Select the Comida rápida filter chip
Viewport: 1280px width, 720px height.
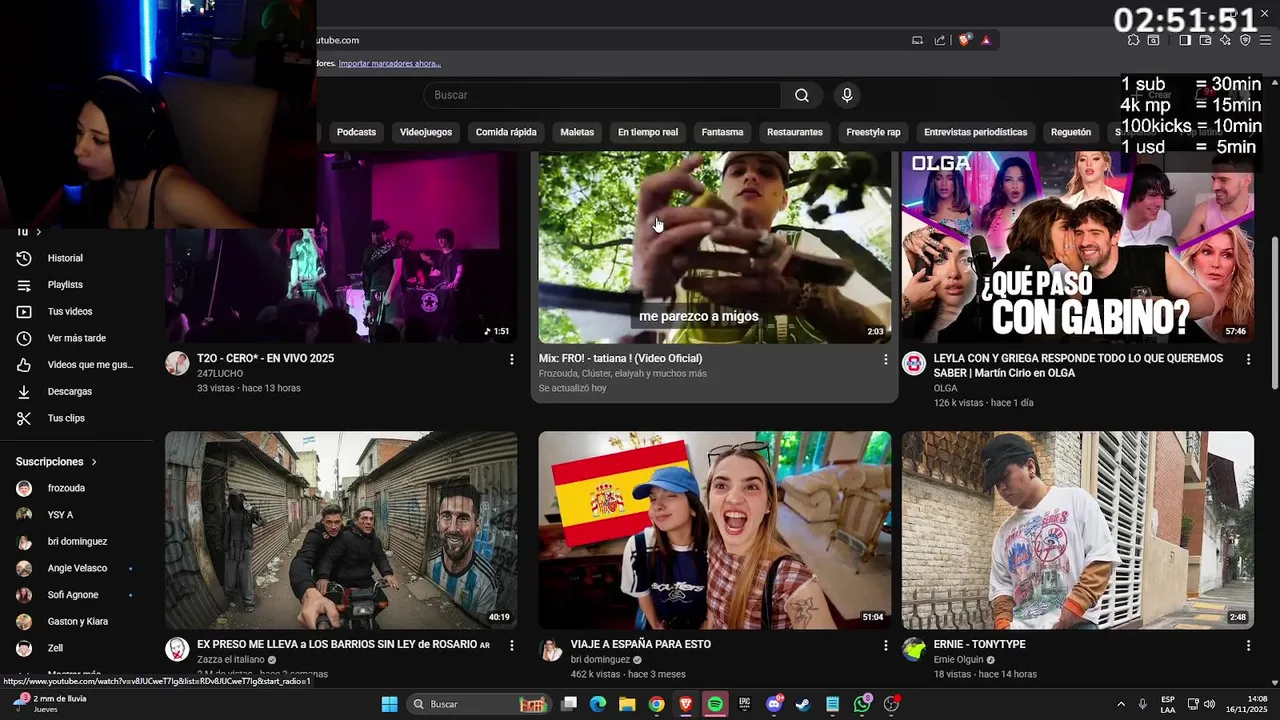[506, 132]
